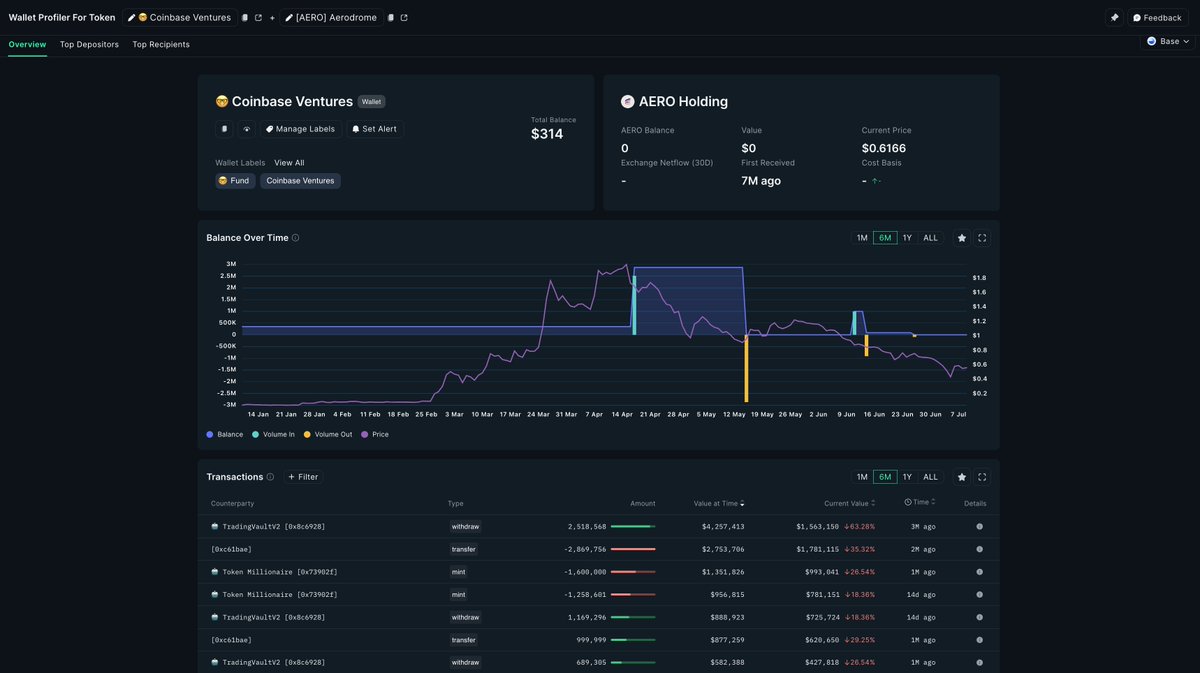Copy the [AERO] Aerodrome token address

[391, 18]
